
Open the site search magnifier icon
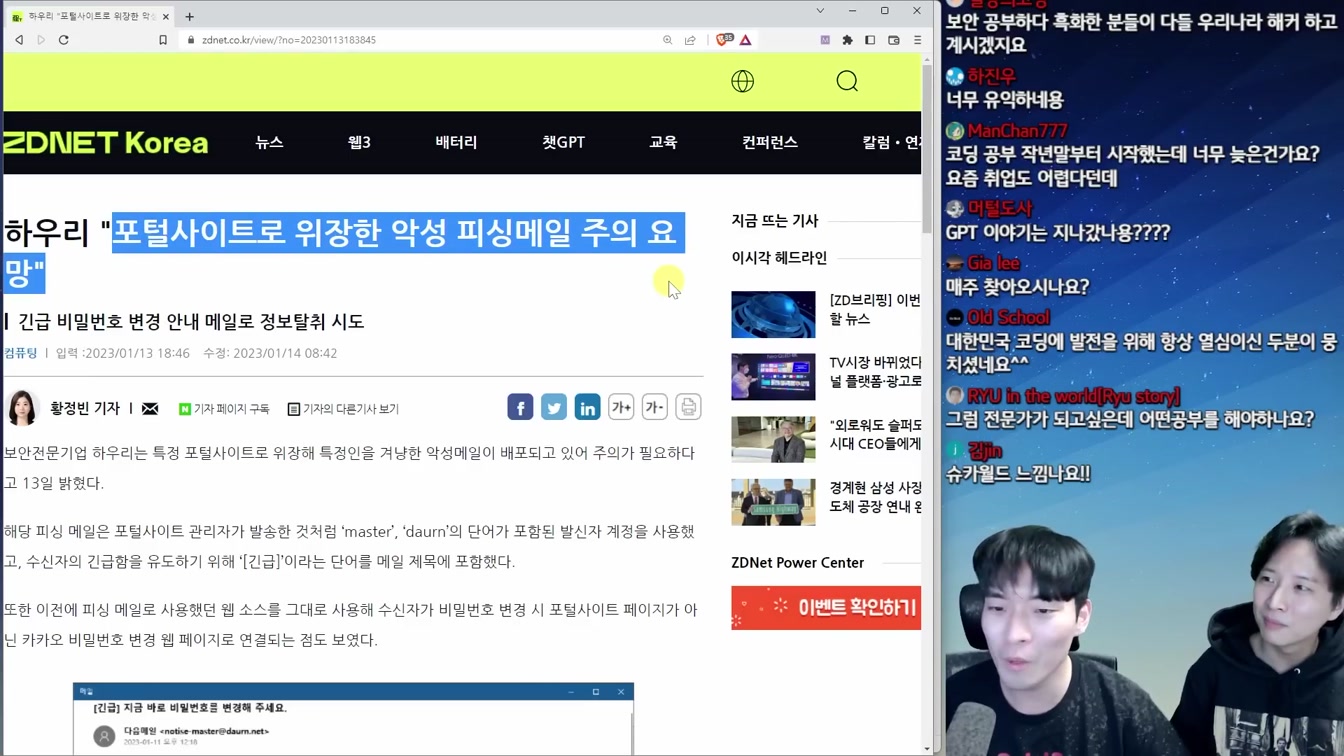tap(847, 81)
